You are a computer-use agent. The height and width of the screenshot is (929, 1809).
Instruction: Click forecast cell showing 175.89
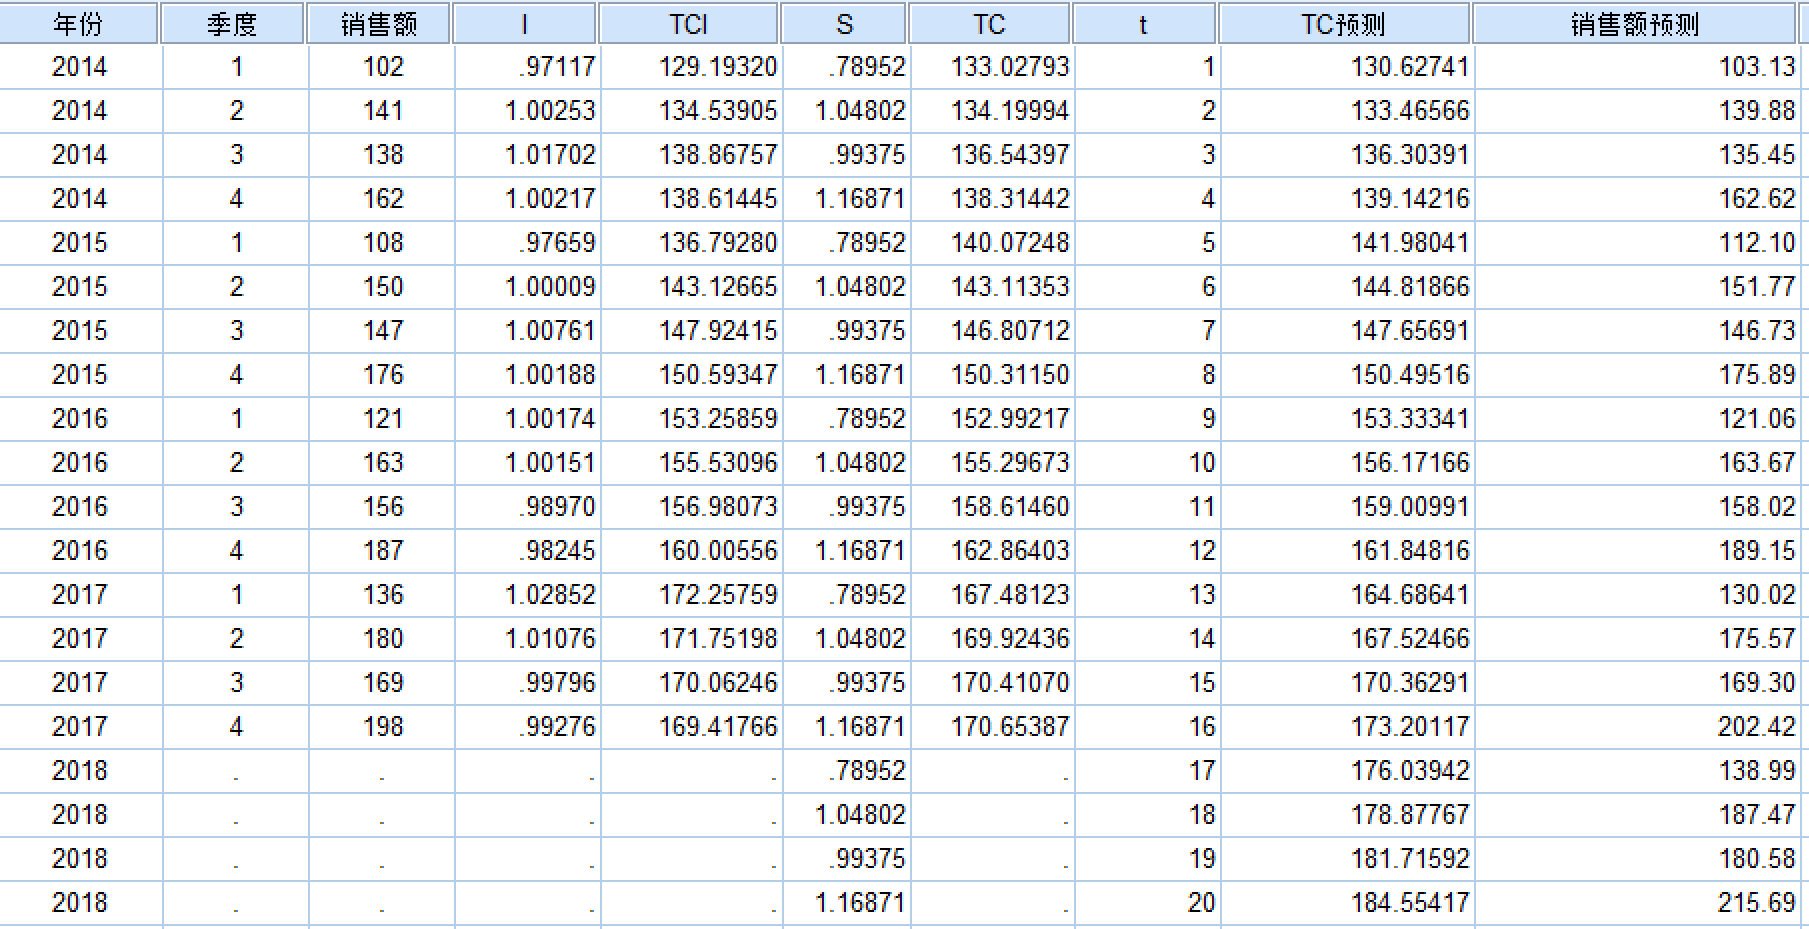(x=1637, y=375)
